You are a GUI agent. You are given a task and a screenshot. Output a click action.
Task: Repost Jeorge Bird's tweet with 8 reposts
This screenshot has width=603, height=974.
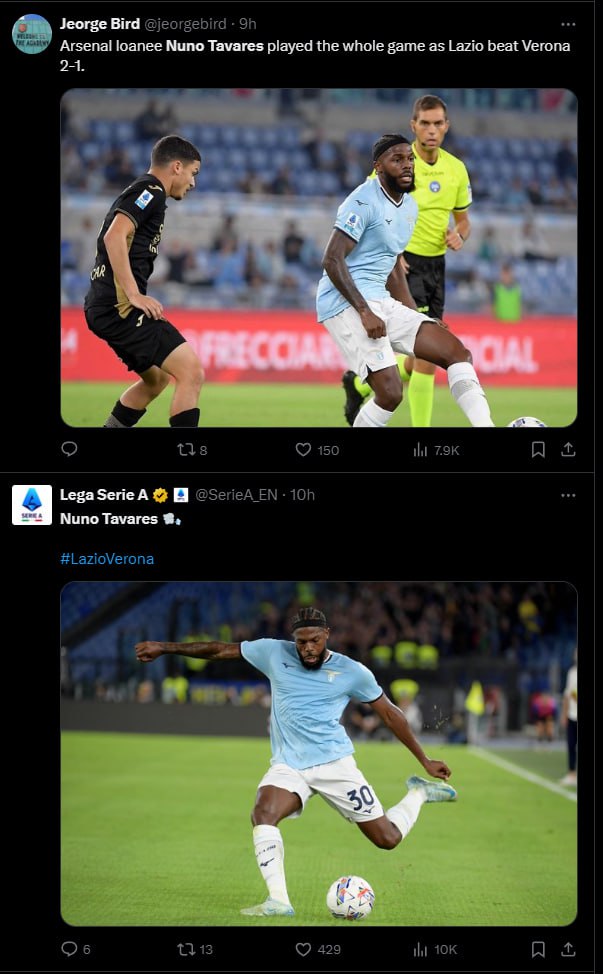tap(192, 450)
